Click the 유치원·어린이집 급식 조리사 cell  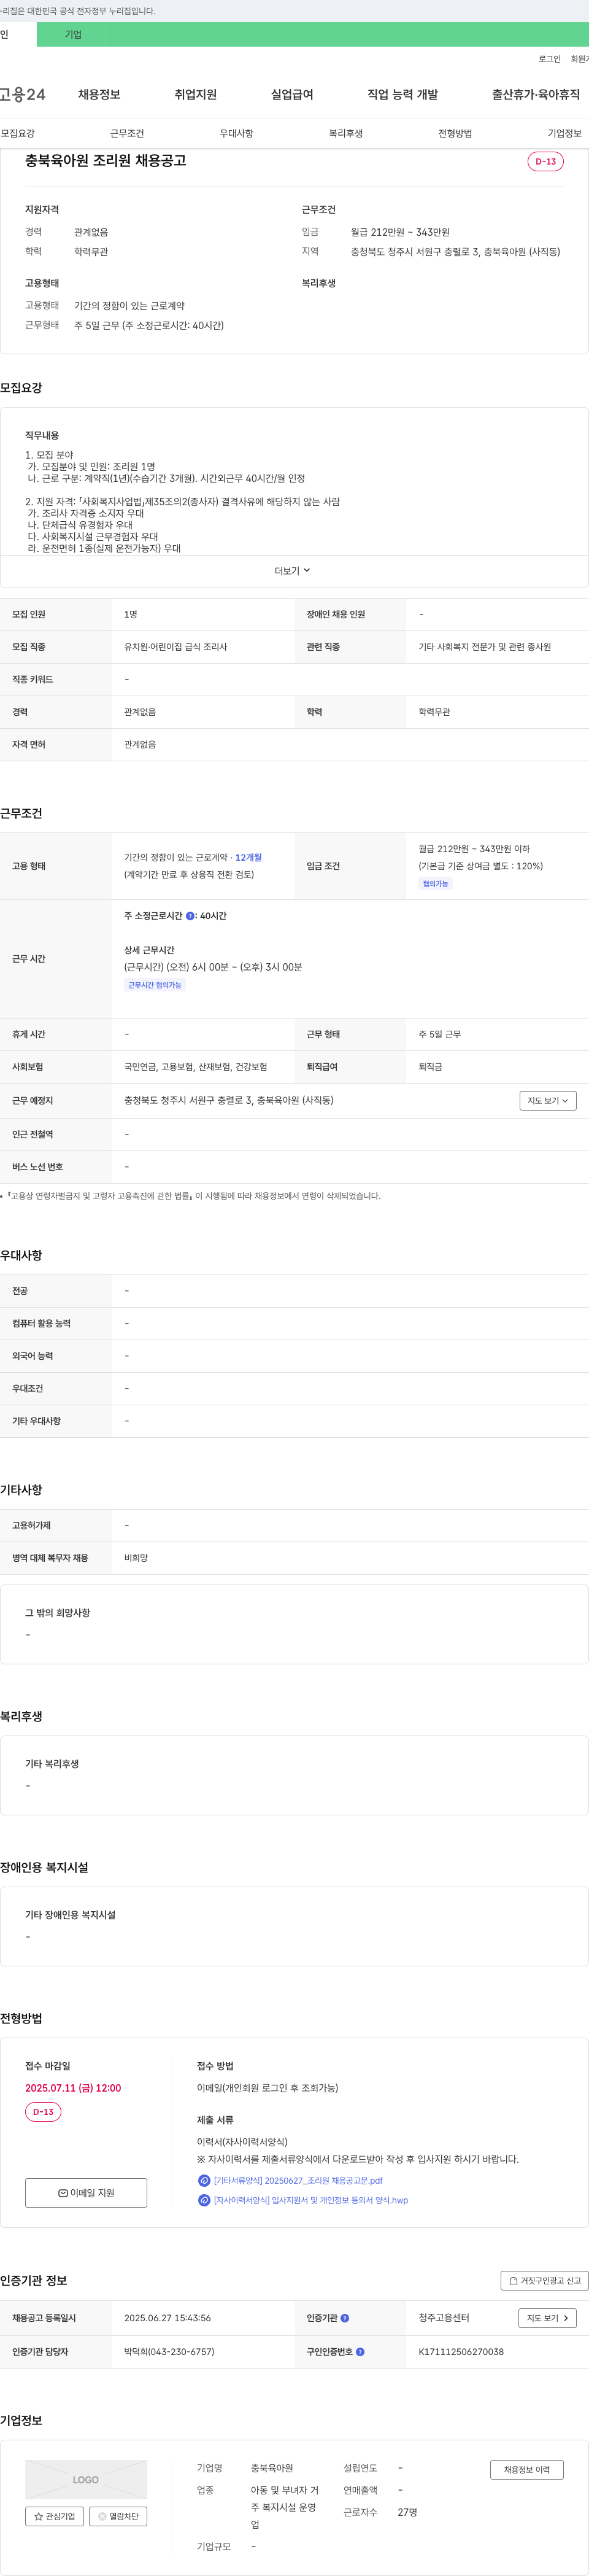tap(176, 647)
